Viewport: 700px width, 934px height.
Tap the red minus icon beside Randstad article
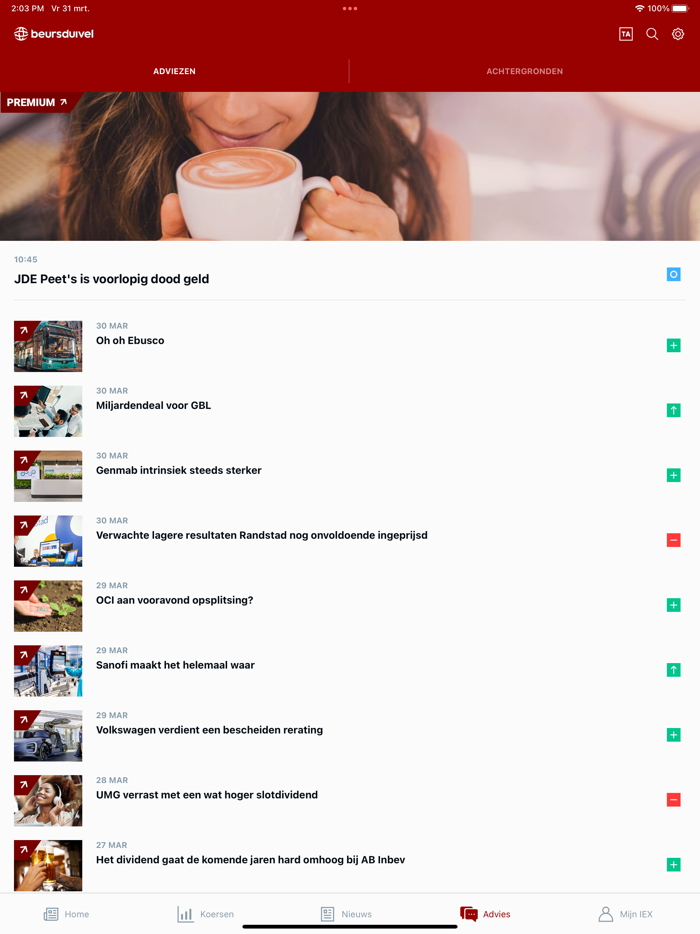[x=673, y=540]
